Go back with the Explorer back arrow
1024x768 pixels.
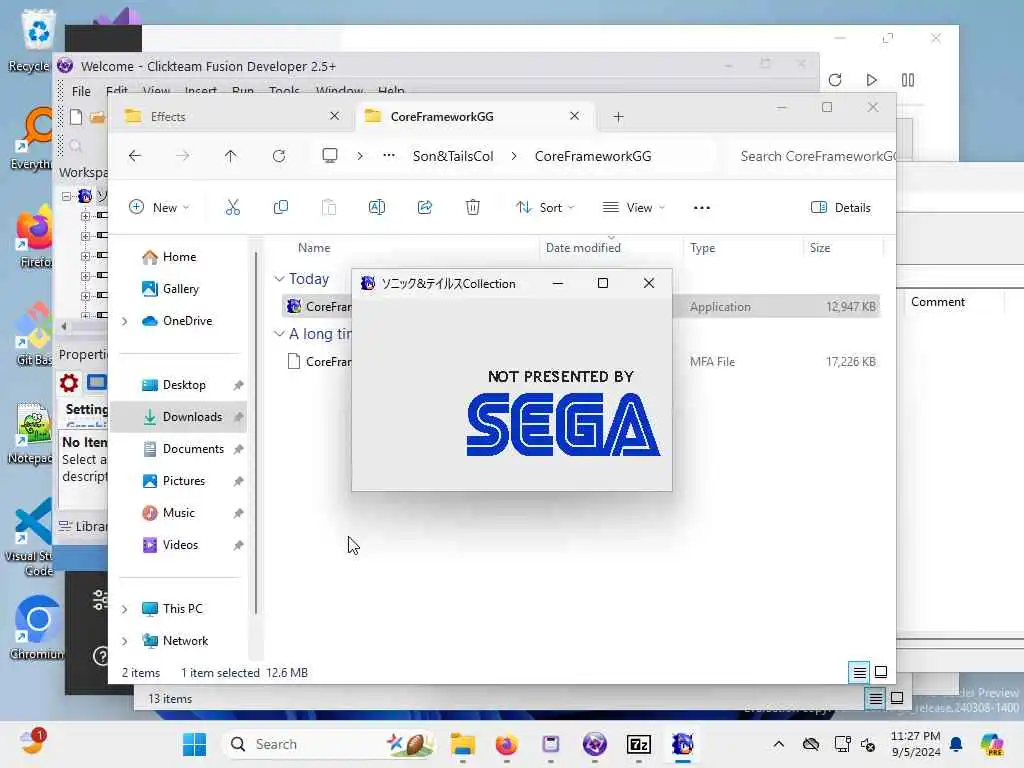[x=135, y=156]
